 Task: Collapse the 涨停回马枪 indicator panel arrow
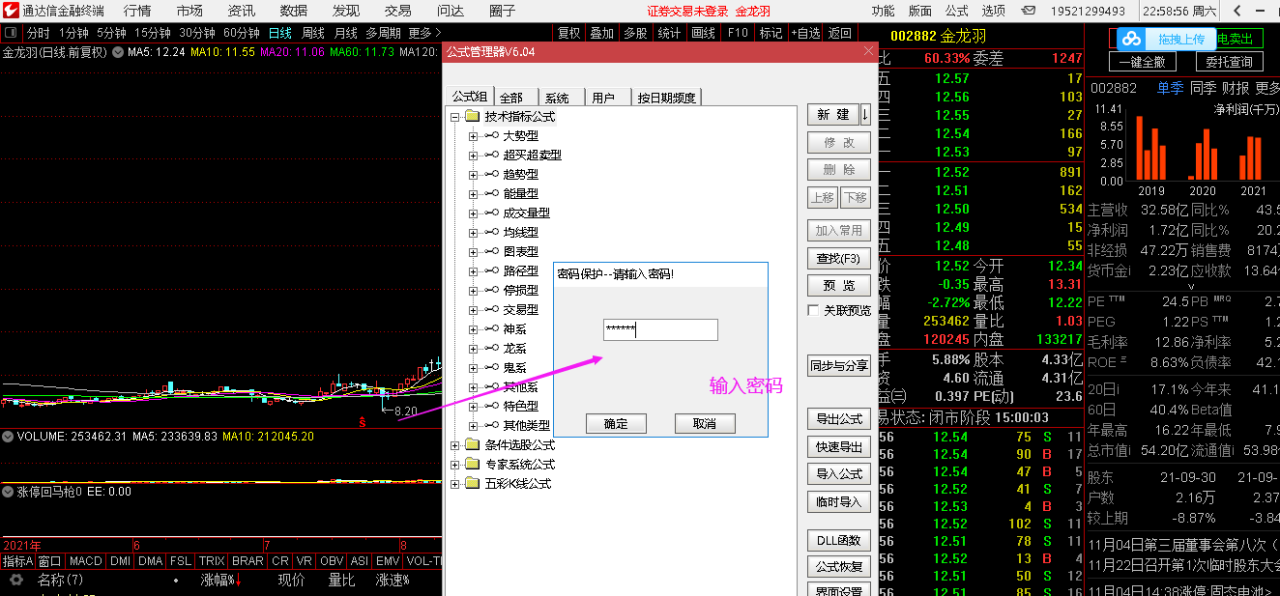tap(8, 491)
